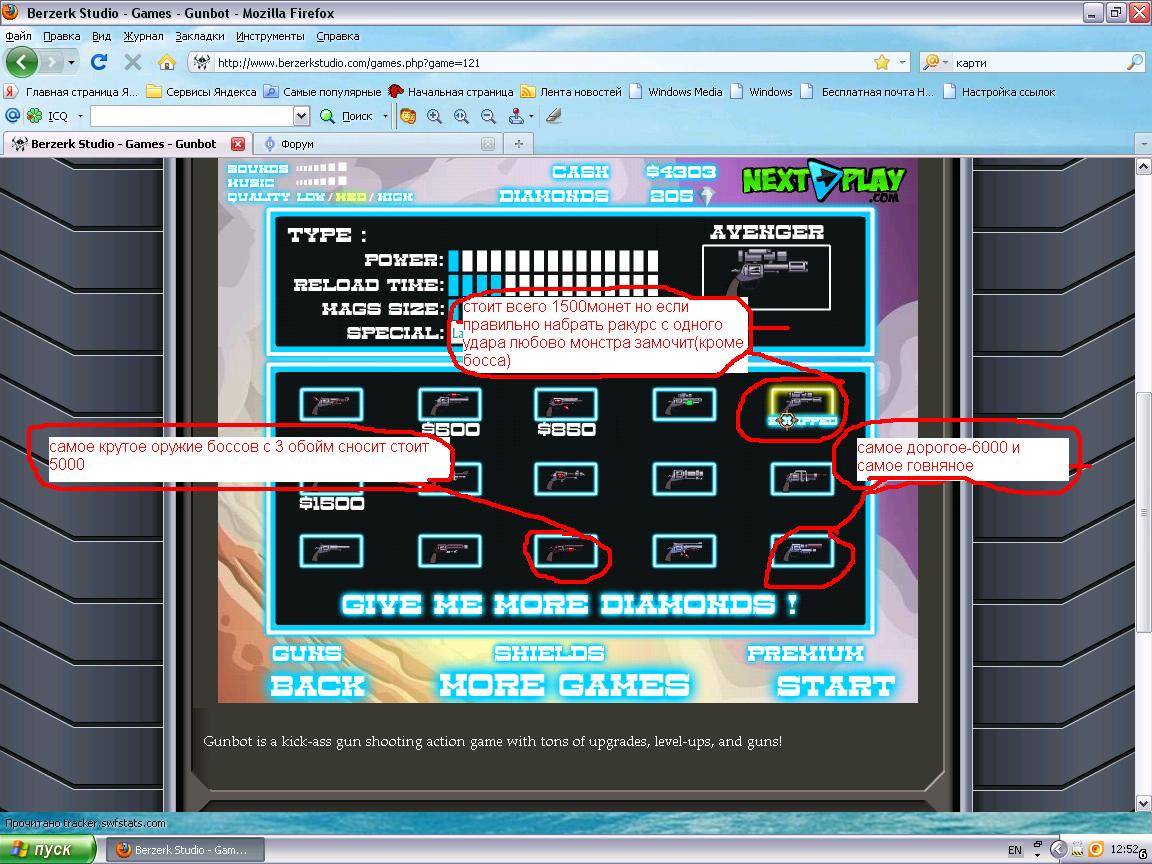Select the first gun in the top row
This screenshot has height=864, width=1152.
pos(331,405)
